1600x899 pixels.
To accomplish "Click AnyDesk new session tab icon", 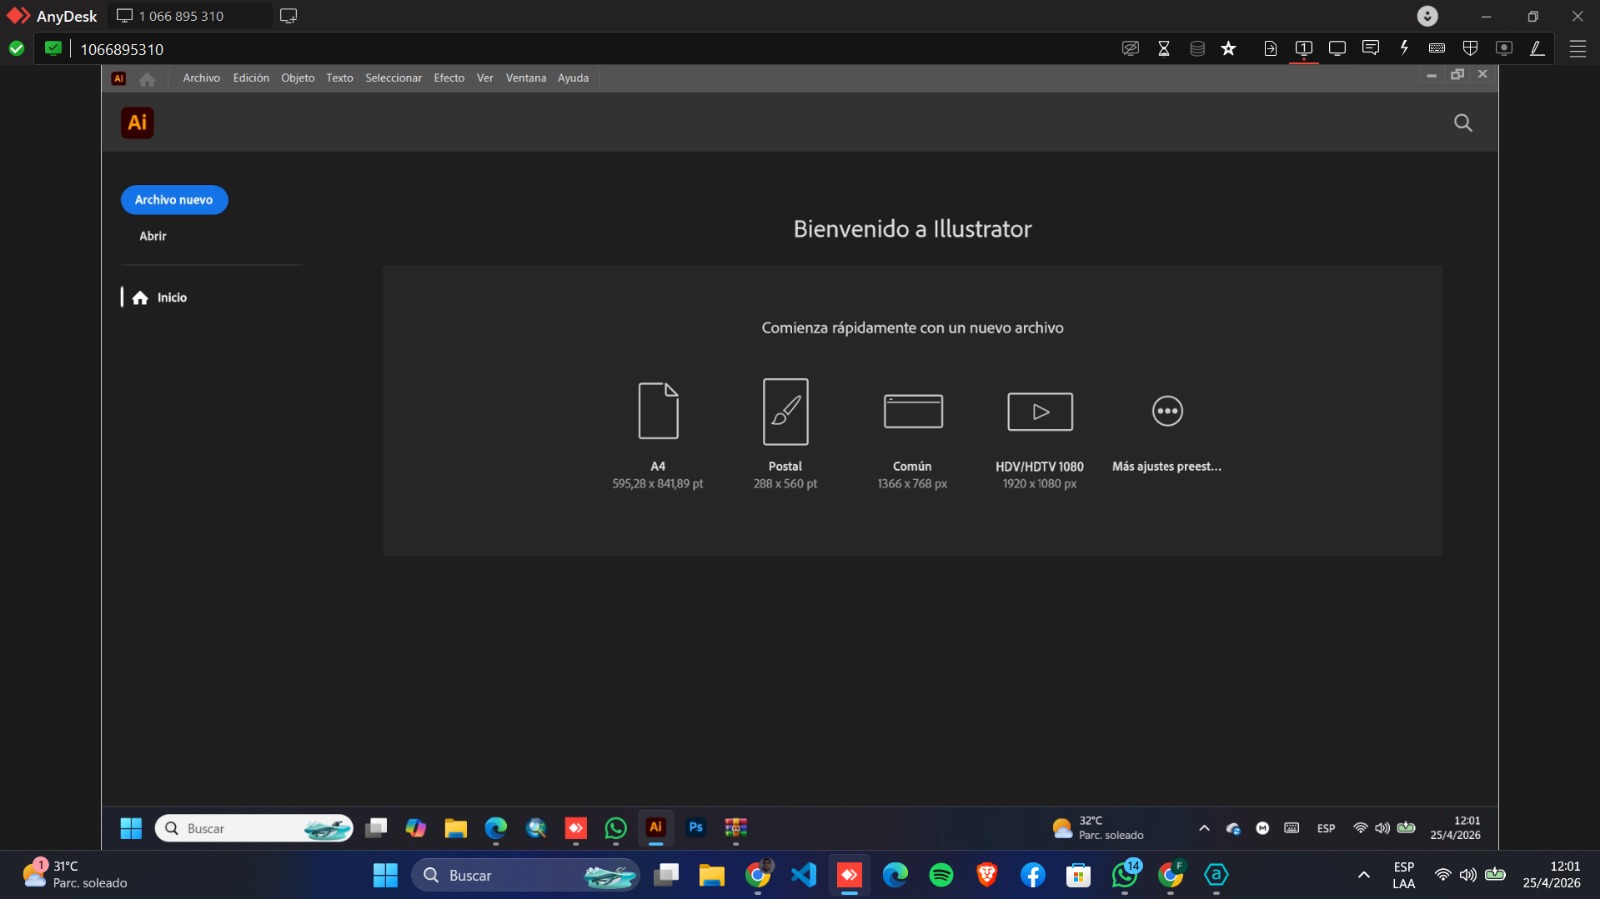I will point(289,16).
